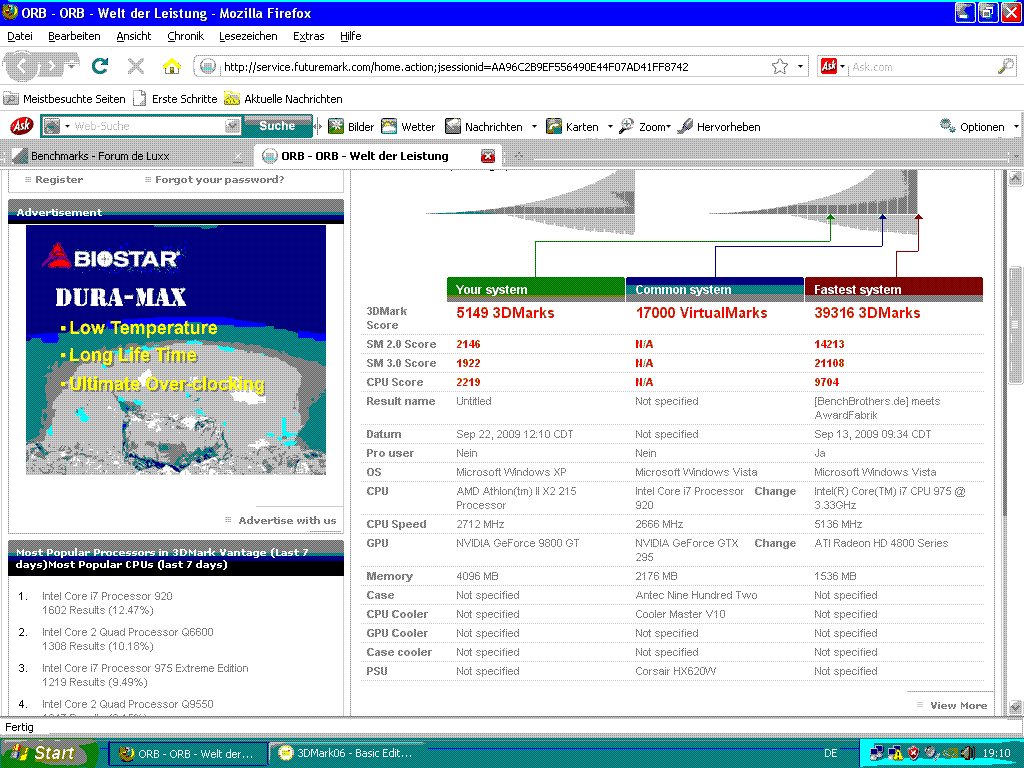Screen dimensions: 1024x768
Task: Open the Bearbeiten menu
Action: tap(74, 36)
